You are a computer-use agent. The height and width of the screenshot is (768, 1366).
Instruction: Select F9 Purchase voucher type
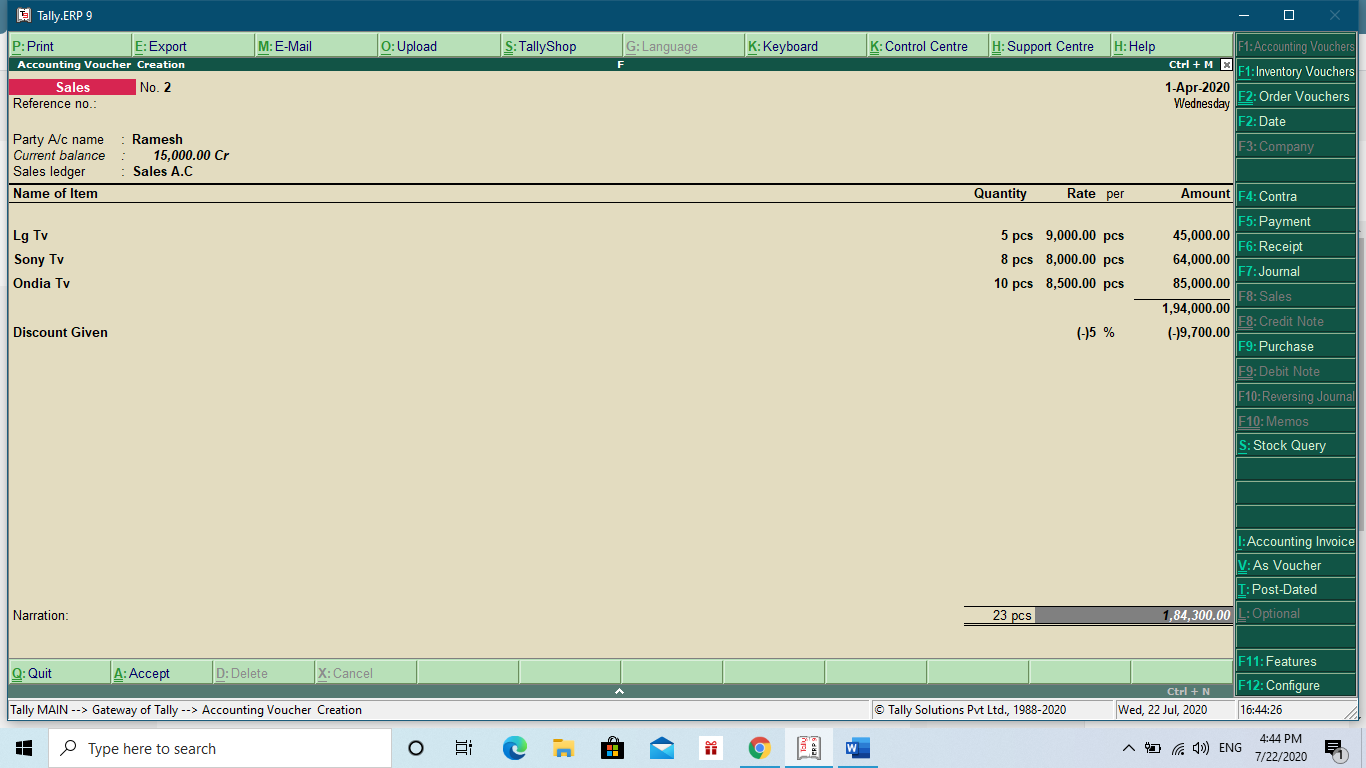(x=1296, y=346)
